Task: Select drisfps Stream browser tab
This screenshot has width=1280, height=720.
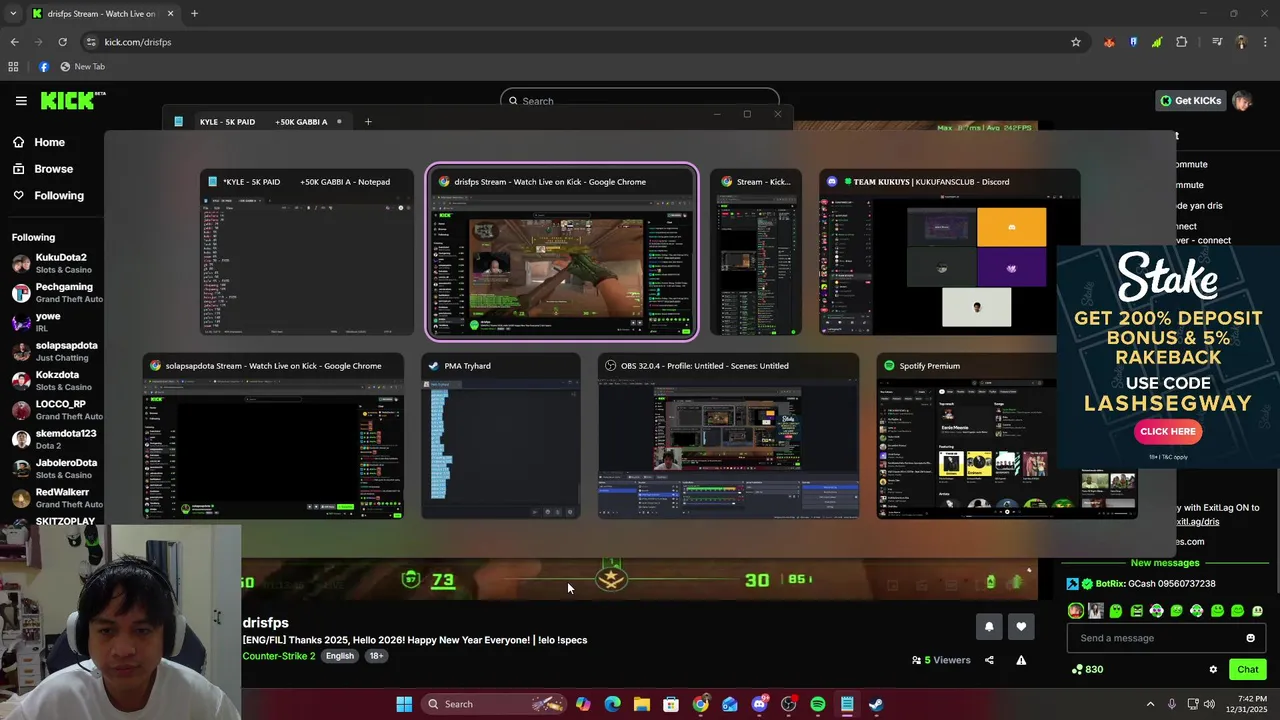Action: coord(101,14)
